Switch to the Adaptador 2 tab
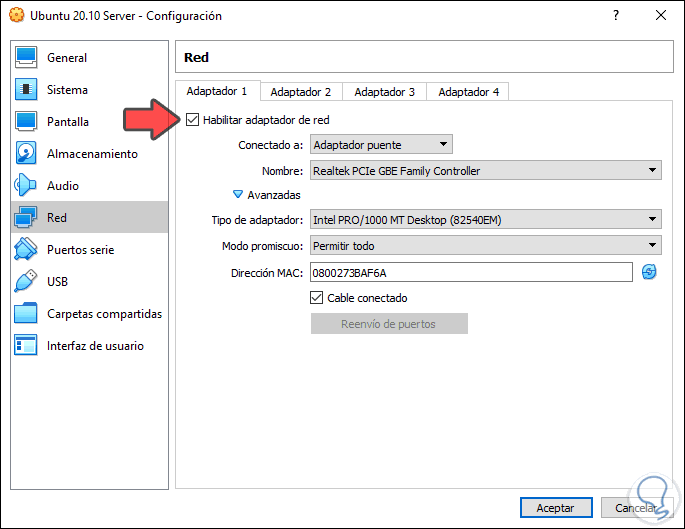The width and height of the screenshot is (685, 529). (301, 92)
